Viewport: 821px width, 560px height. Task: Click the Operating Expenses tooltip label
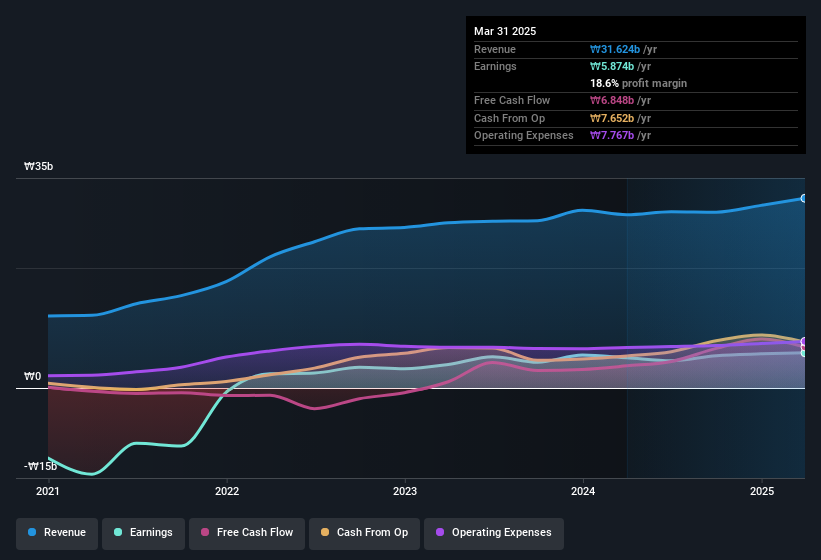pos(524,136)
